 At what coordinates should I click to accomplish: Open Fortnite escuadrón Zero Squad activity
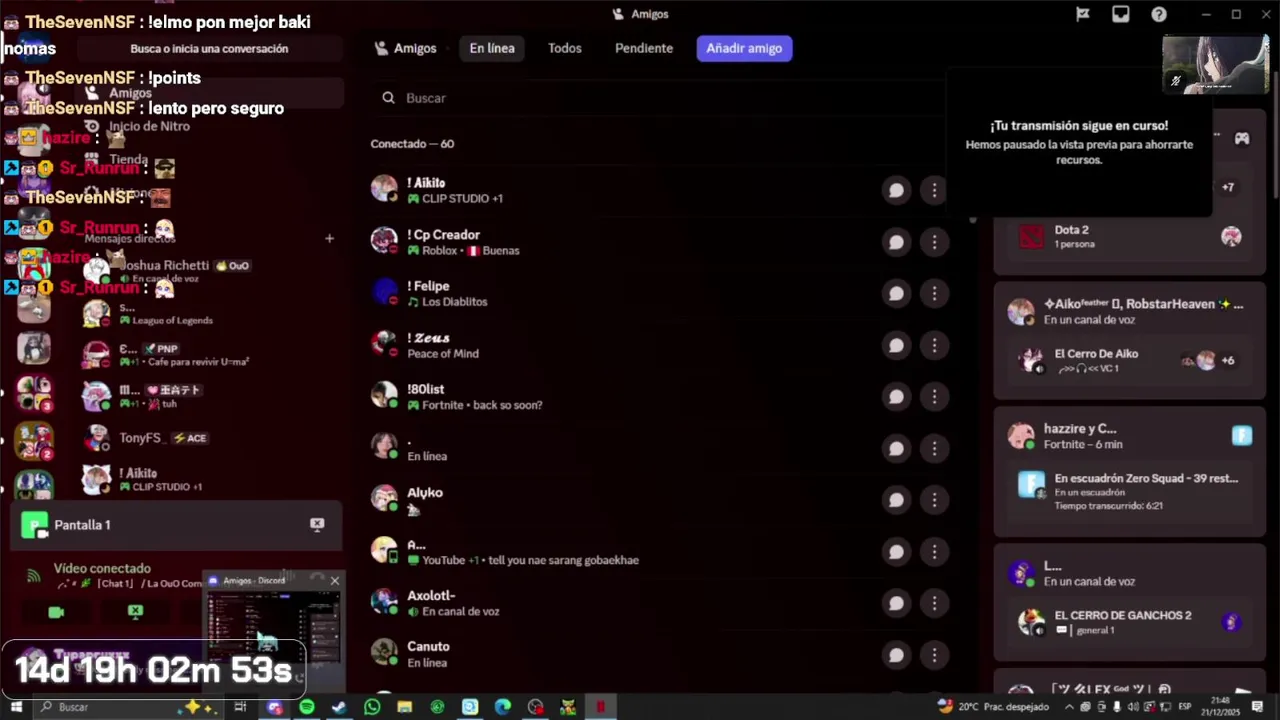point(1130,491)
